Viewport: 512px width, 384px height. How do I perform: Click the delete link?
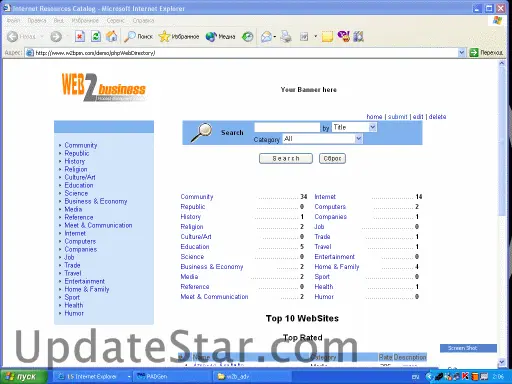click(x=437, y=117)
